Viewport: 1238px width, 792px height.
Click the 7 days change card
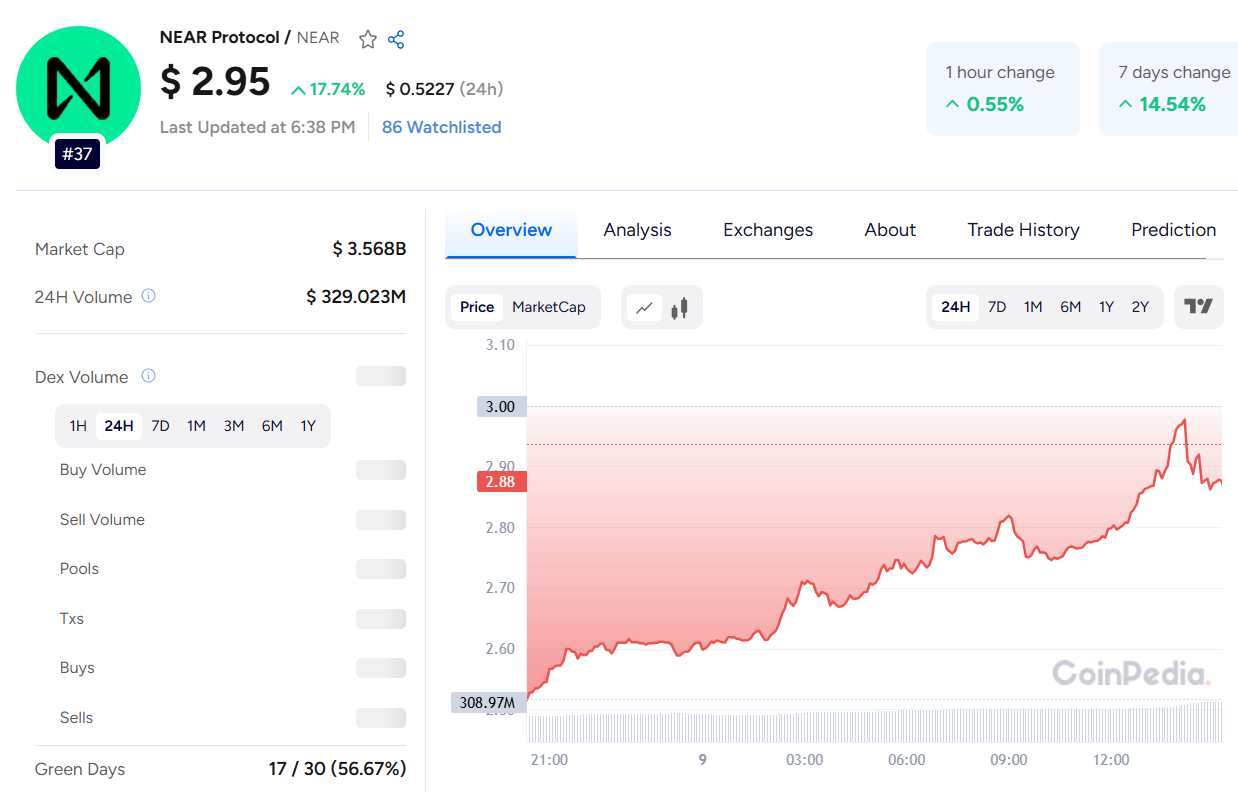(1168, 89)
